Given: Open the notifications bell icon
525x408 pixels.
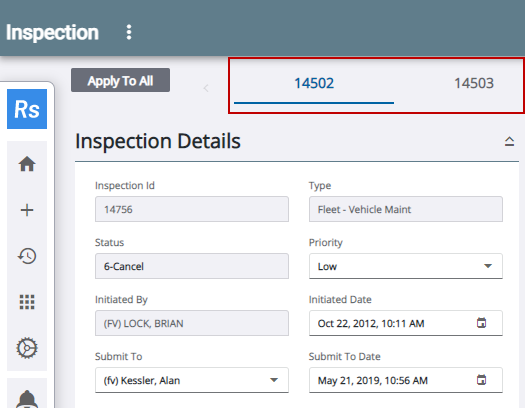Looking at the screenshot, I should [x=27, y=399].
